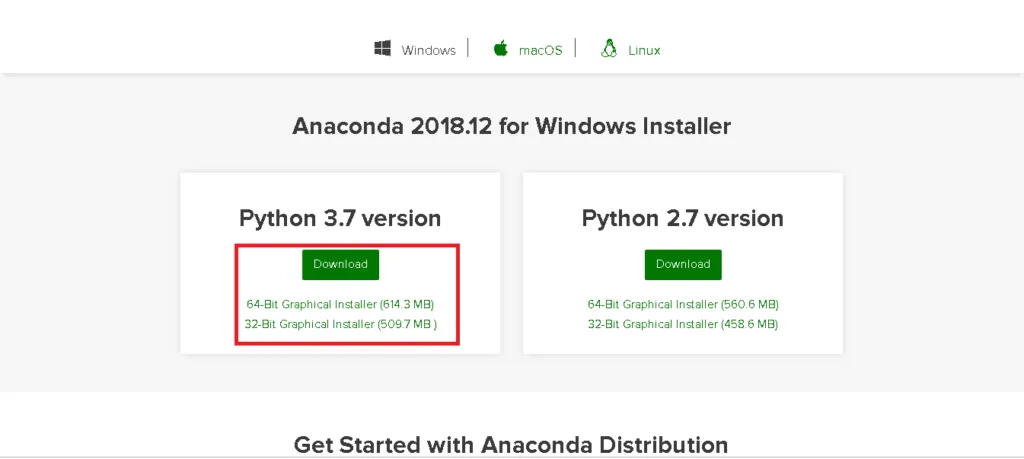Screen dimensions: 1024x459
Task: Open 32-Bit Graphical Installer (509.7 MB) link
Action: click(340, 324)
